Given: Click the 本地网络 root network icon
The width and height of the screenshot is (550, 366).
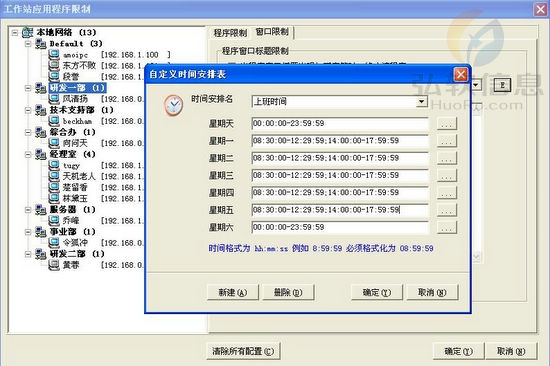Looking at the screenshot, I should (27, 32).
